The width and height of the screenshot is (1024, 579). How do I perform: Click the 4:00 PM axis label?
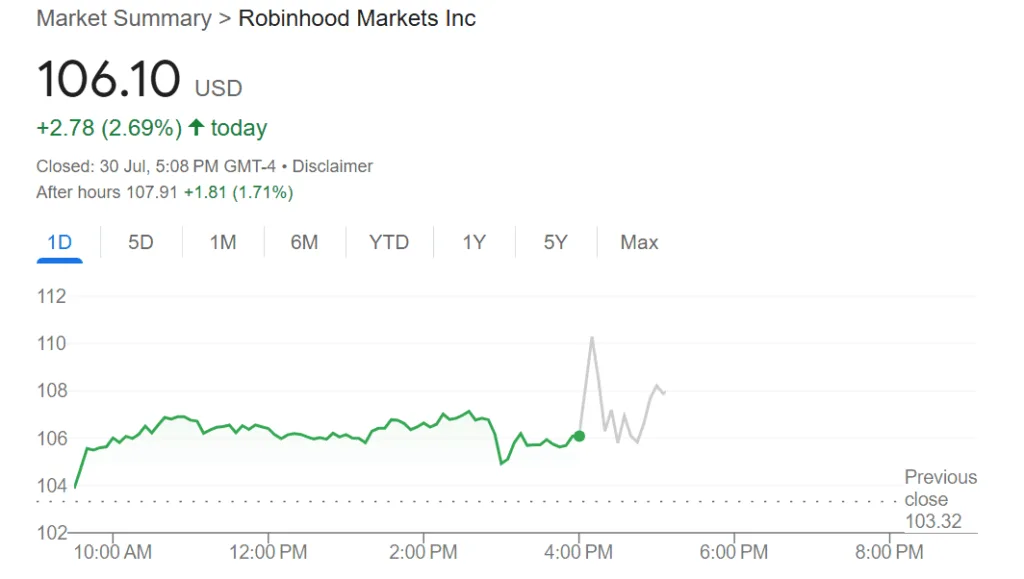[579, 551]
